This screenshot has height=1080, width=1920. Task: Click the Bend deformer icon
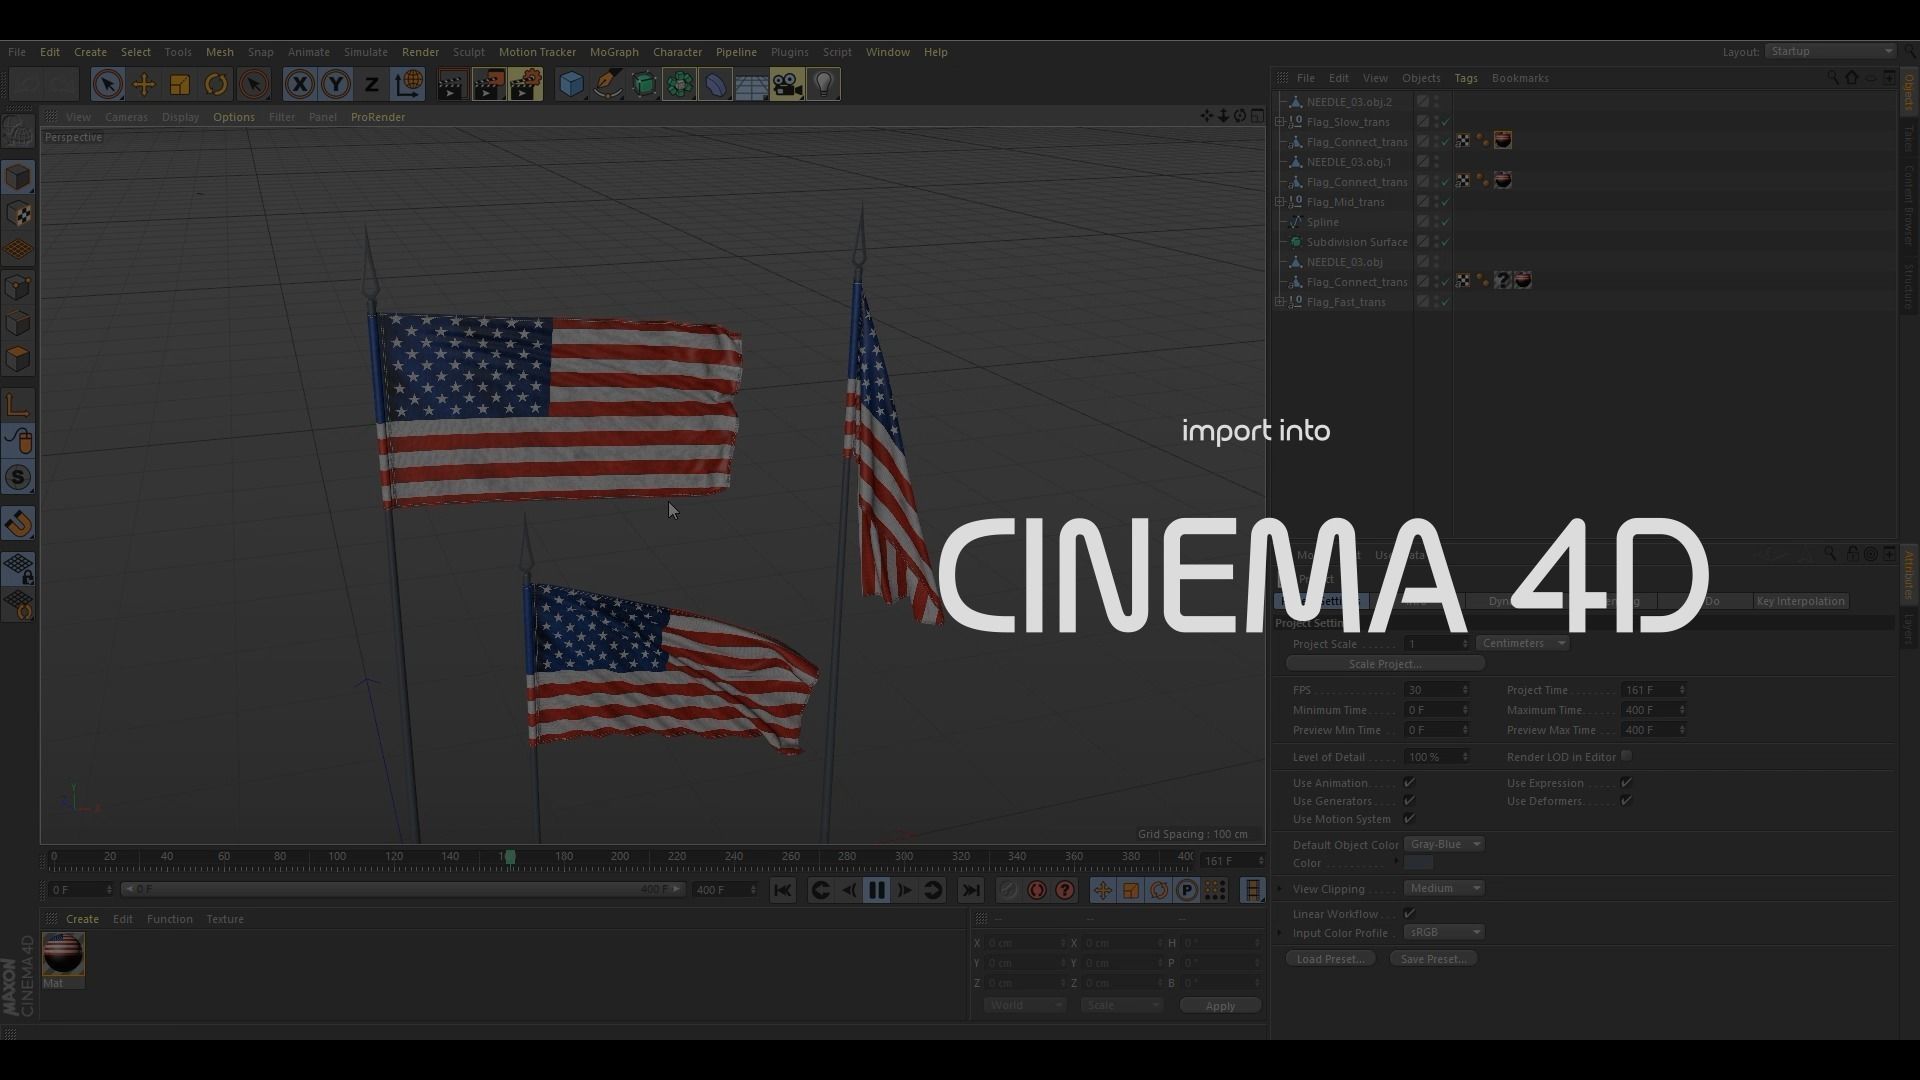pyautogui.click(x=716, y=85)
